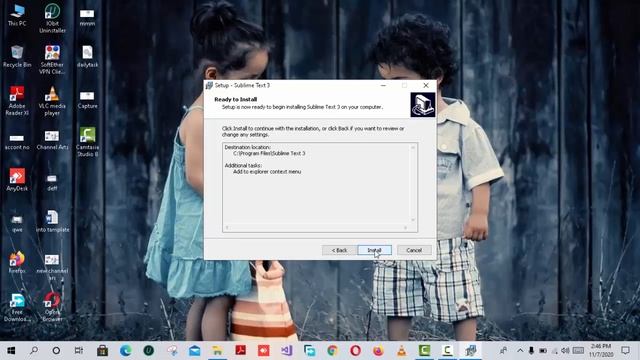Click the setup icon in the title bar
Viewport: 640px width, 360px height.
pos(209,85)
